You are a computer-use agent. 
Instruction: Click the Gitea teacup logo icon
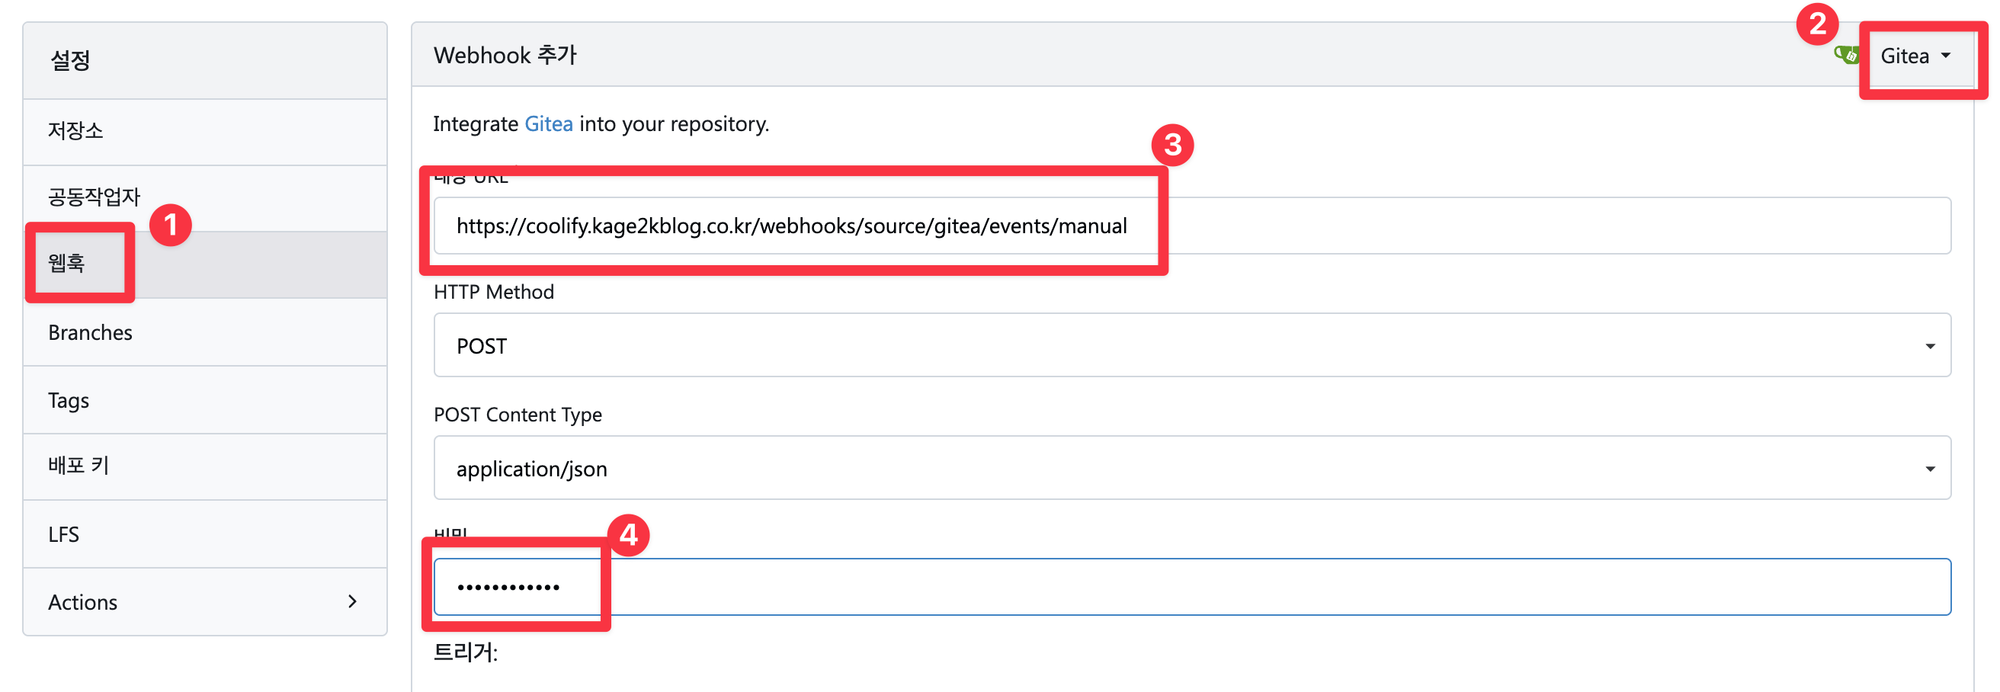click(1846, 55)
